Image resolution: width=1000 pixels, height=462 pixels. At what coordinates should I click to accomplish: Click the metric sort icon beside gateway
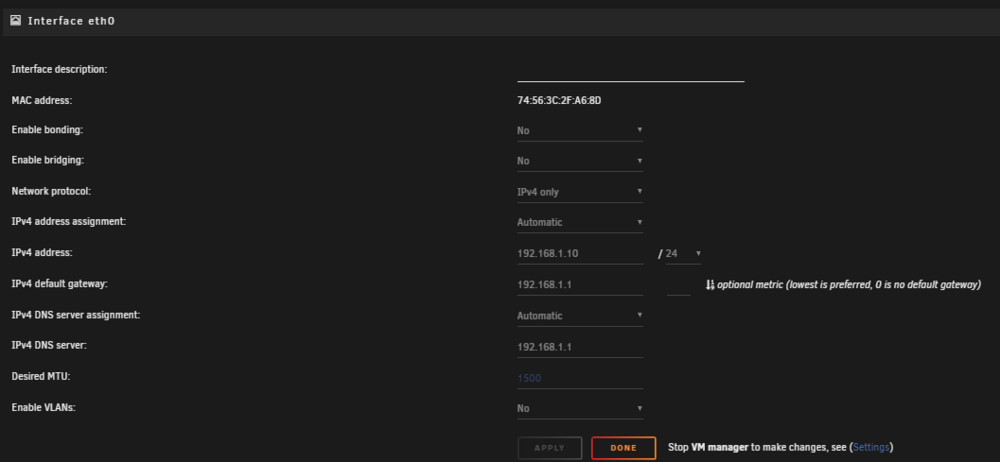tap(710, 285)
